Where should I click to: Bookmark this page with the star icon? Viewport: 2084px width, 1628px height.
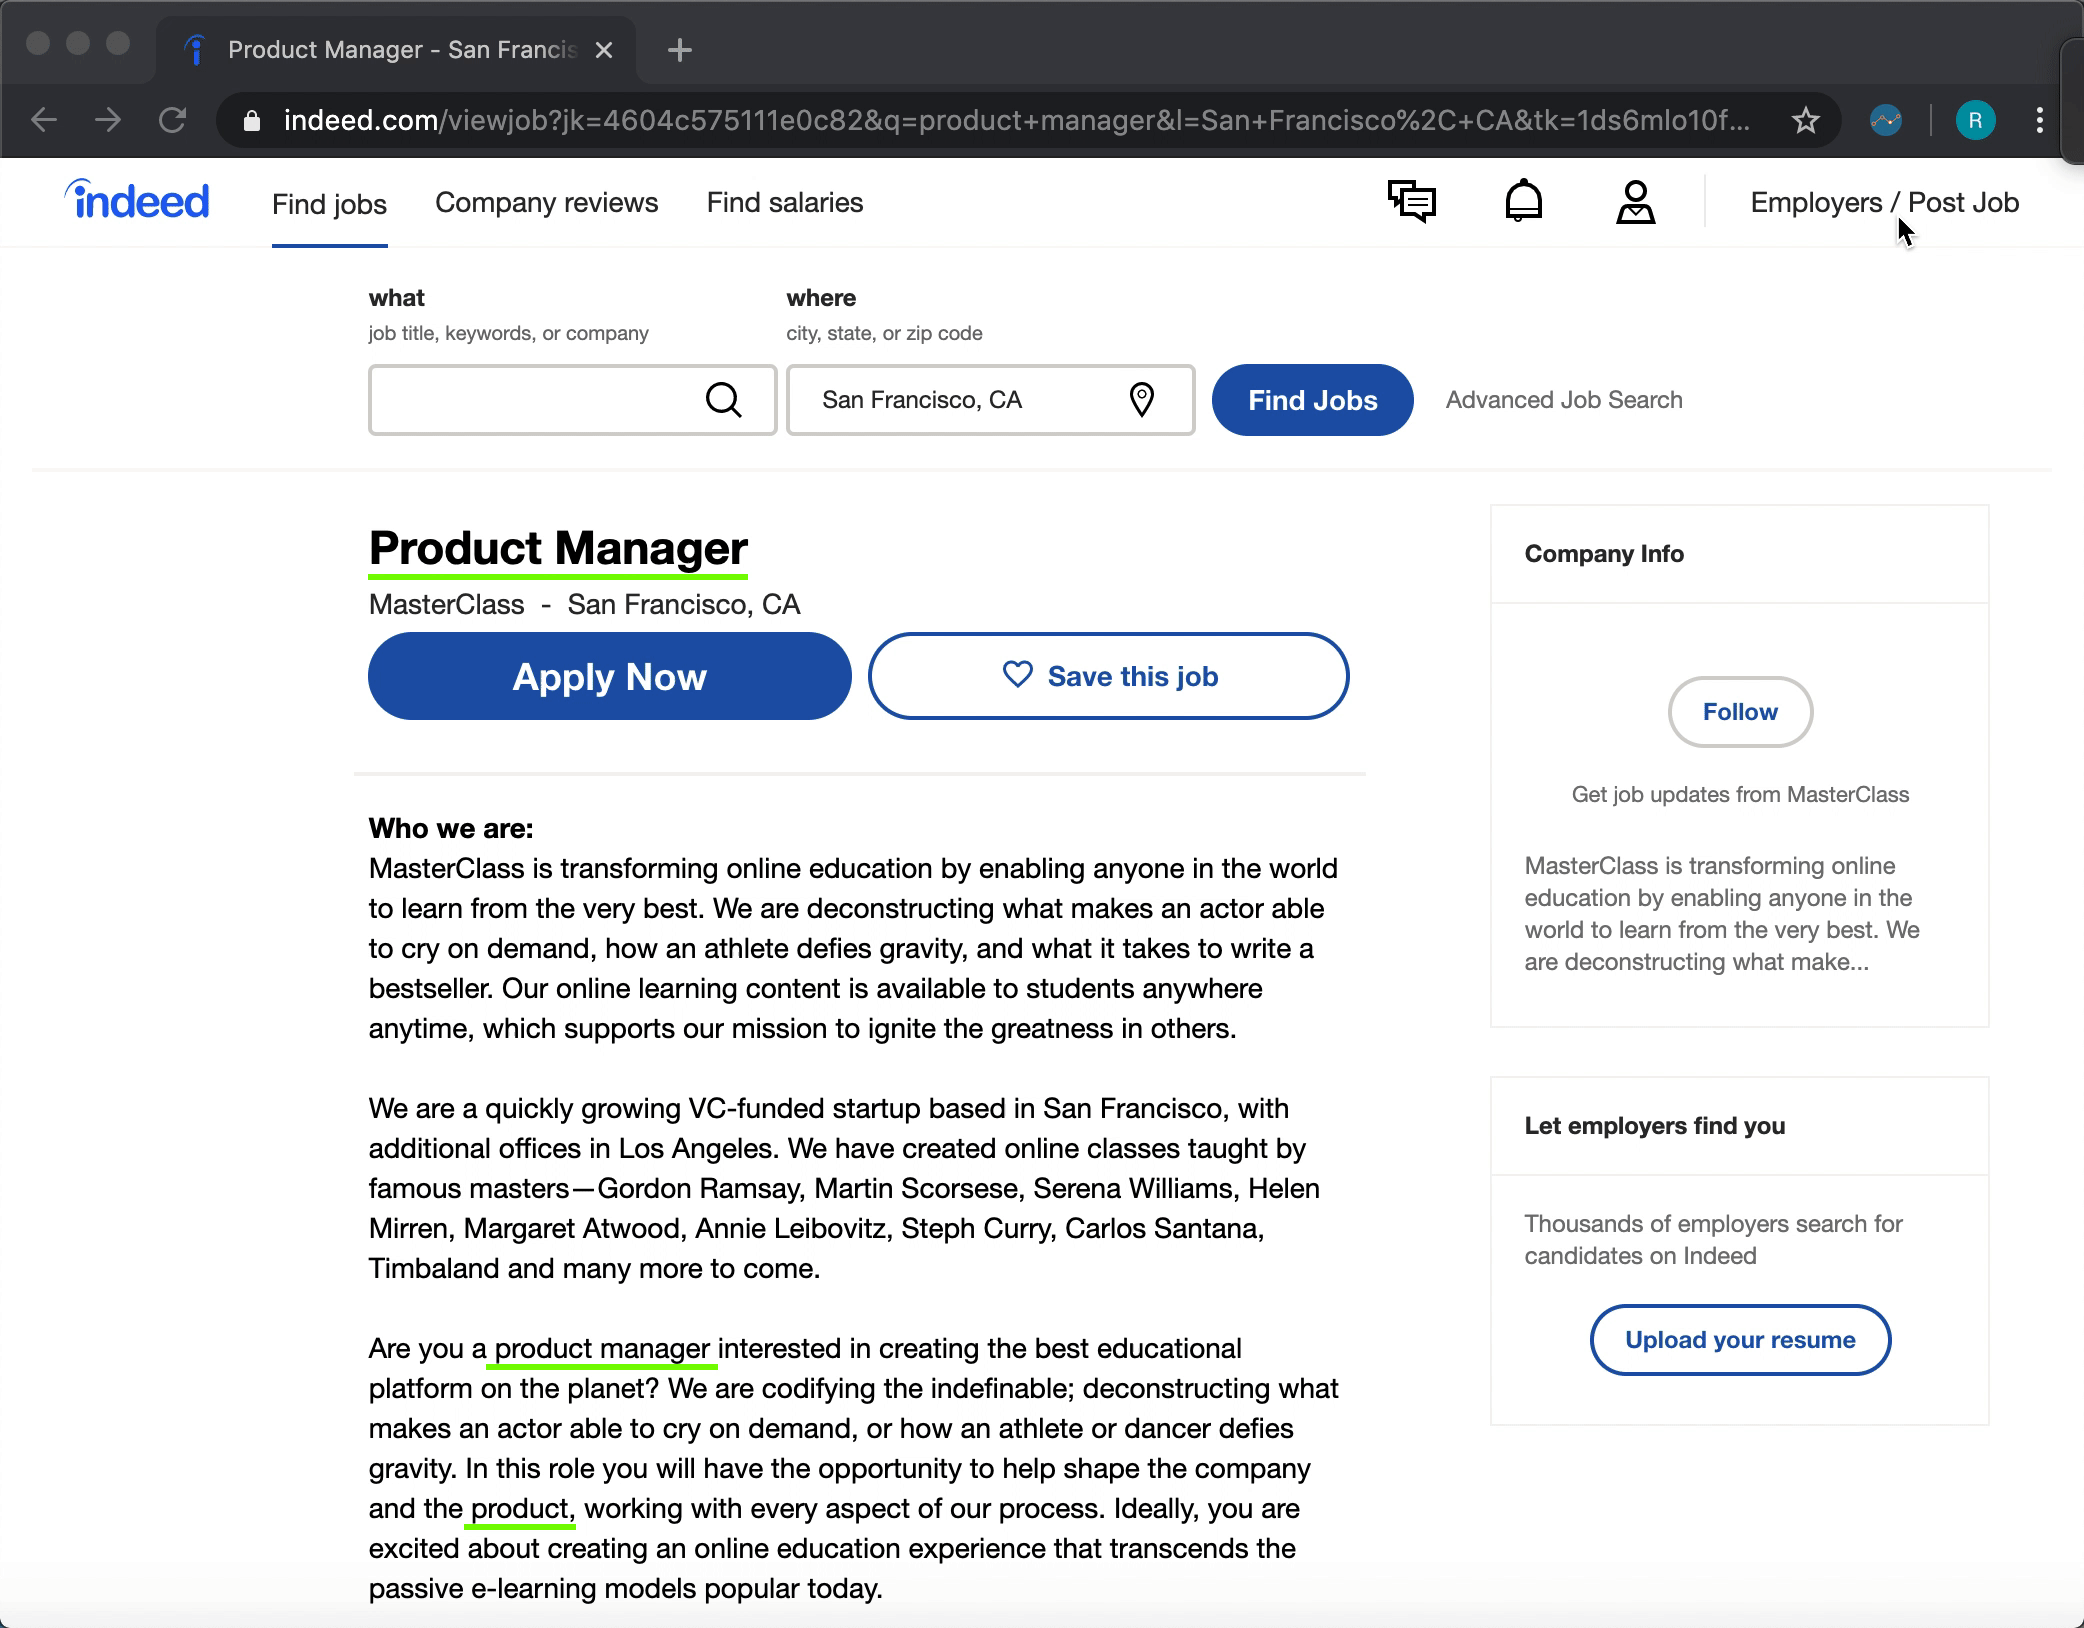pos(1805,121)
